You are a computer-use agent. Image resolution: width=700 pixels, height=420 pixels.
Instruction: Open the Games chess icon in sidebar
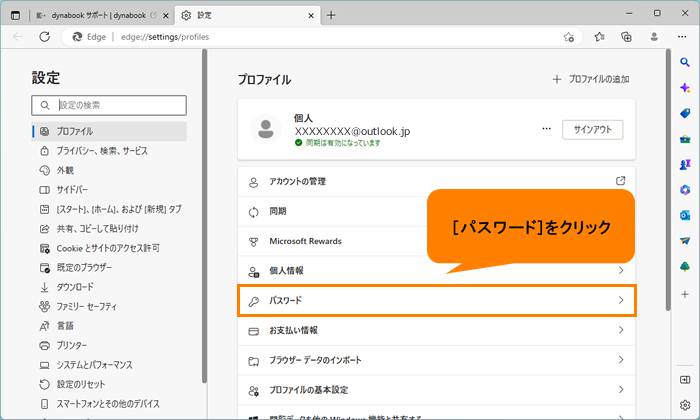click(685, 165)
